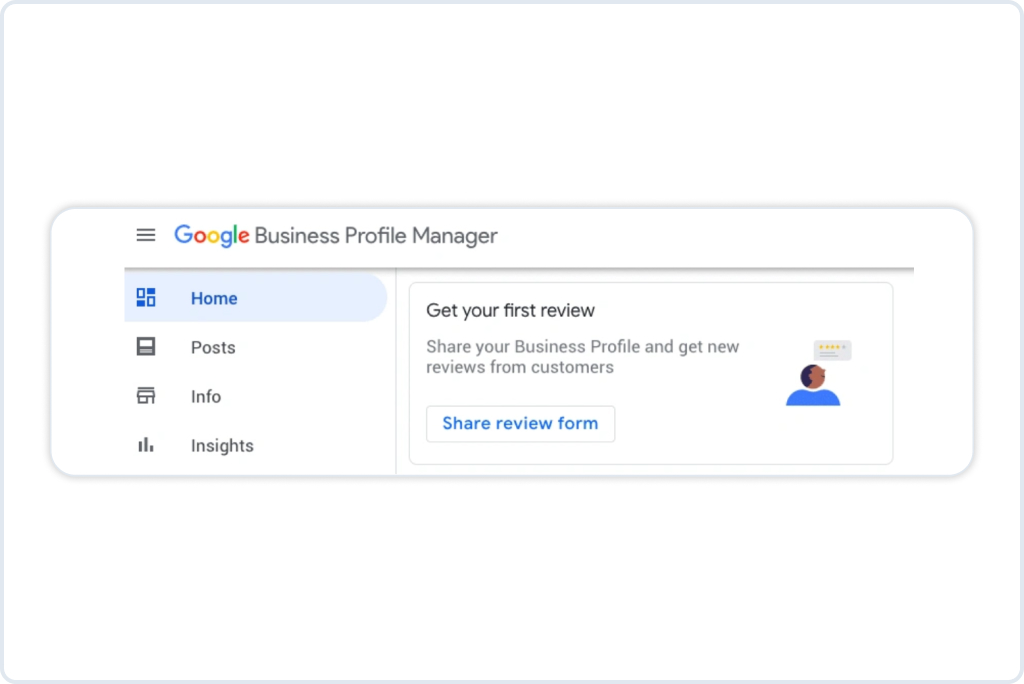Click the reviewer illustration image

point(818,373)
